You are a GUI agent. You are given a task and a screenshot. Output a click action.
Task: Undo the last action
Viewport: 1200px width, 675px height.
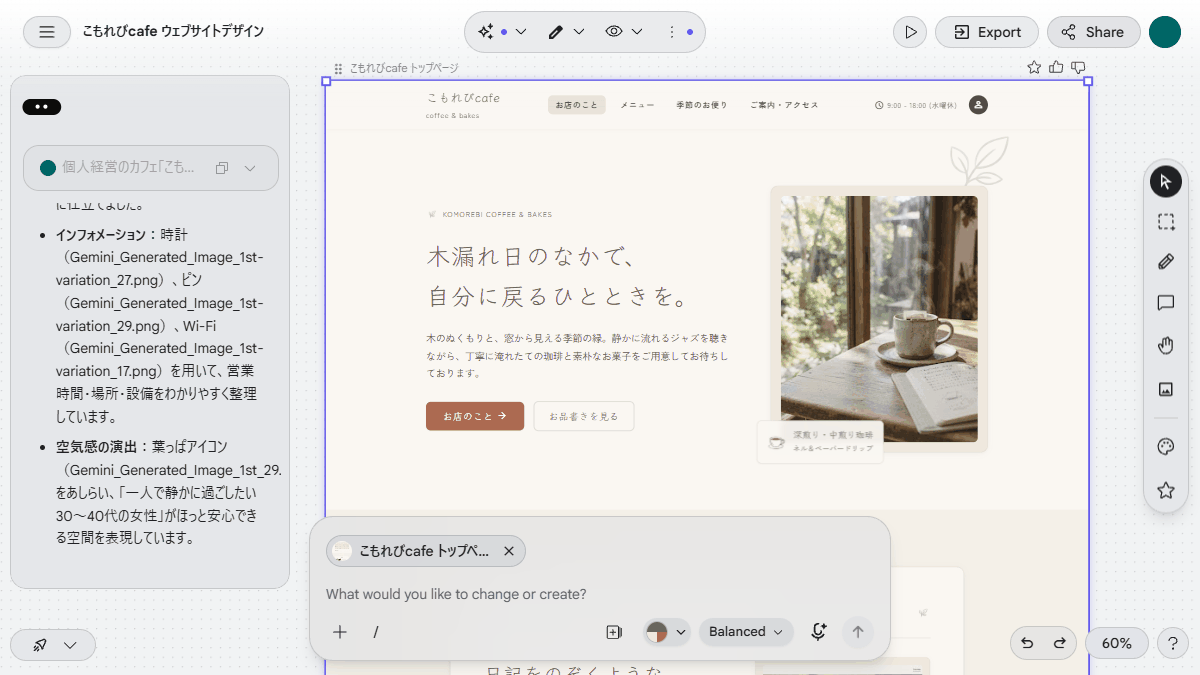point(1027,643)
